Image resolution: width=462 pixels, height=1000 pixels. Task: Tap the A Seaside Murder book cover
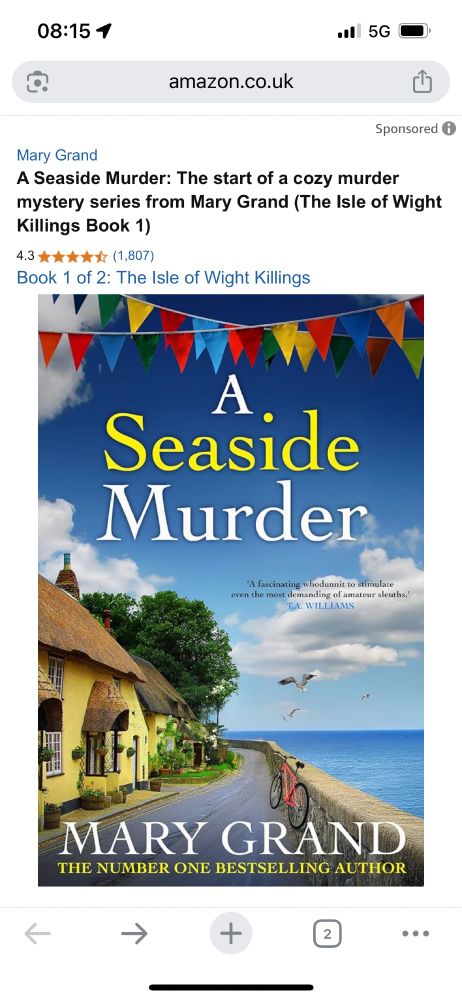point(231,590)
